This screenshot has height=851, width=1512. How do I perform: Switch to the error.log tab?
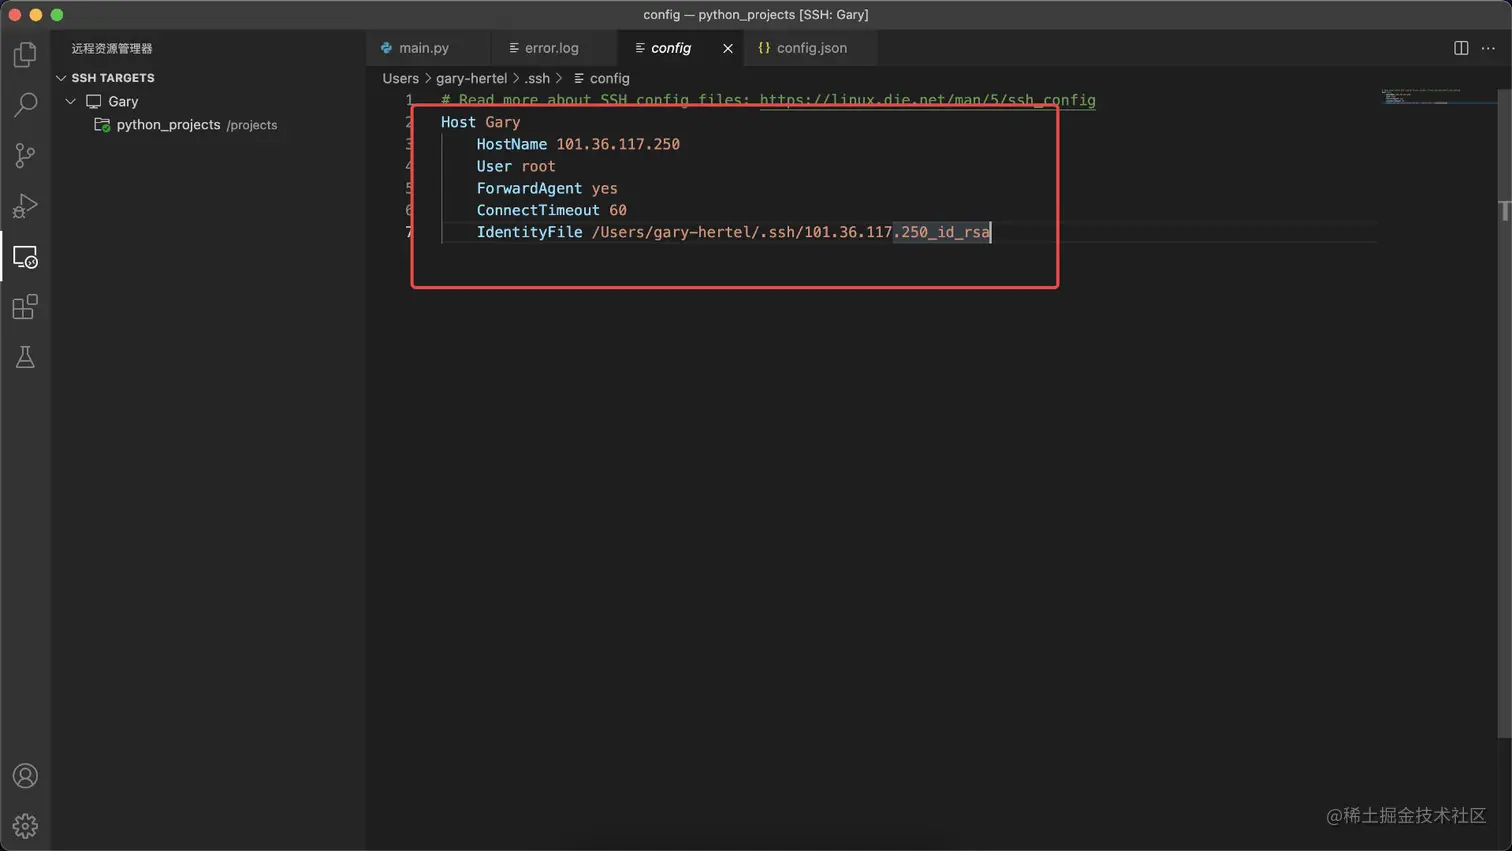coord(553,48)
